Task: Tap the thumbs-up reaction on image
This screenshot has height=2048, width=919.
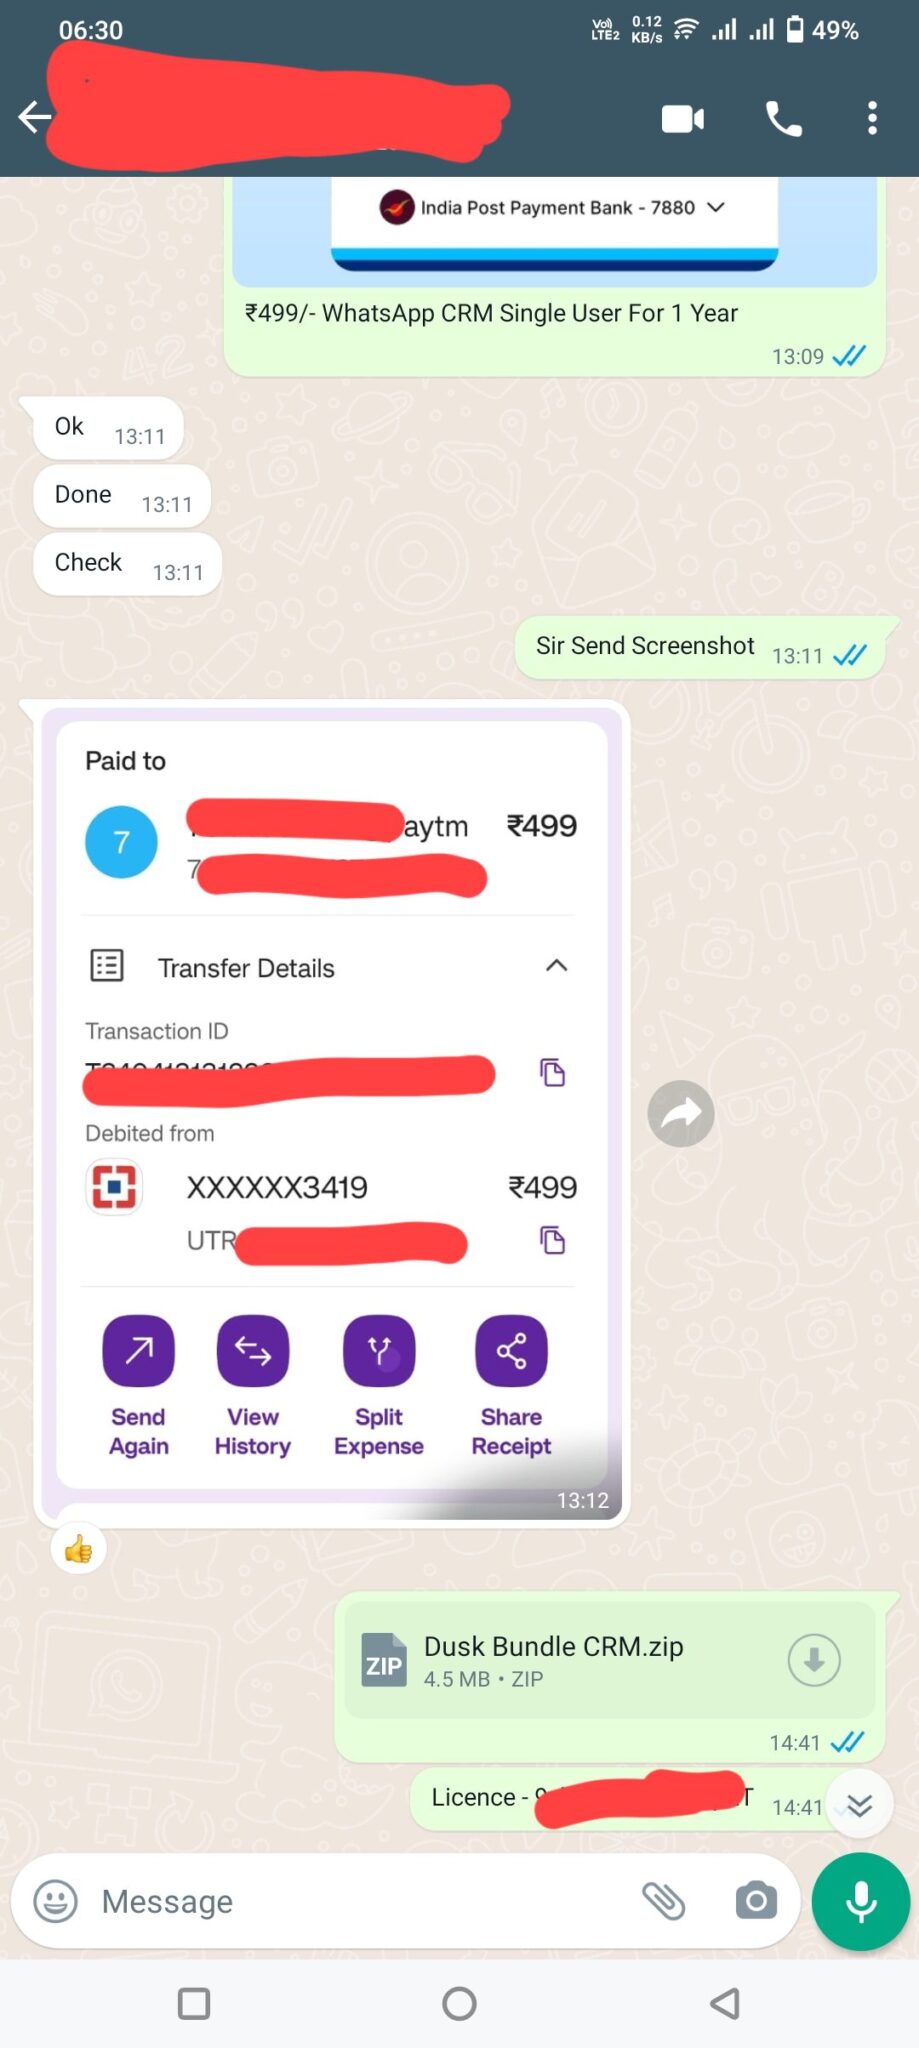Action: coord(78,1549)
